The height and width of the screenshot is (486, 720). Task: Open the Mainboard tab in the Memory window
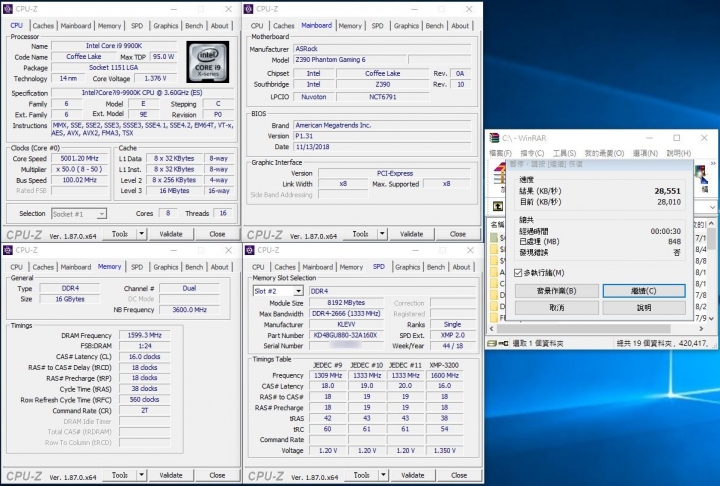(76, 267)
